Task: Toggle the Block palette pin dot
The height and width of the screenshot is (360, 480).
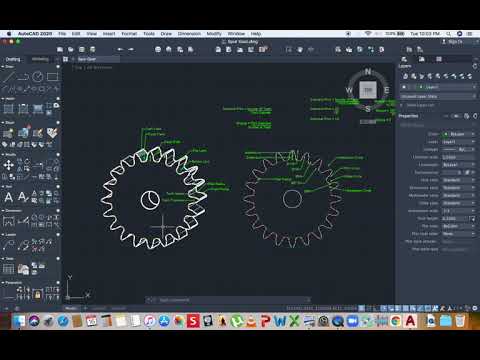Action: [x=58, y=123]
